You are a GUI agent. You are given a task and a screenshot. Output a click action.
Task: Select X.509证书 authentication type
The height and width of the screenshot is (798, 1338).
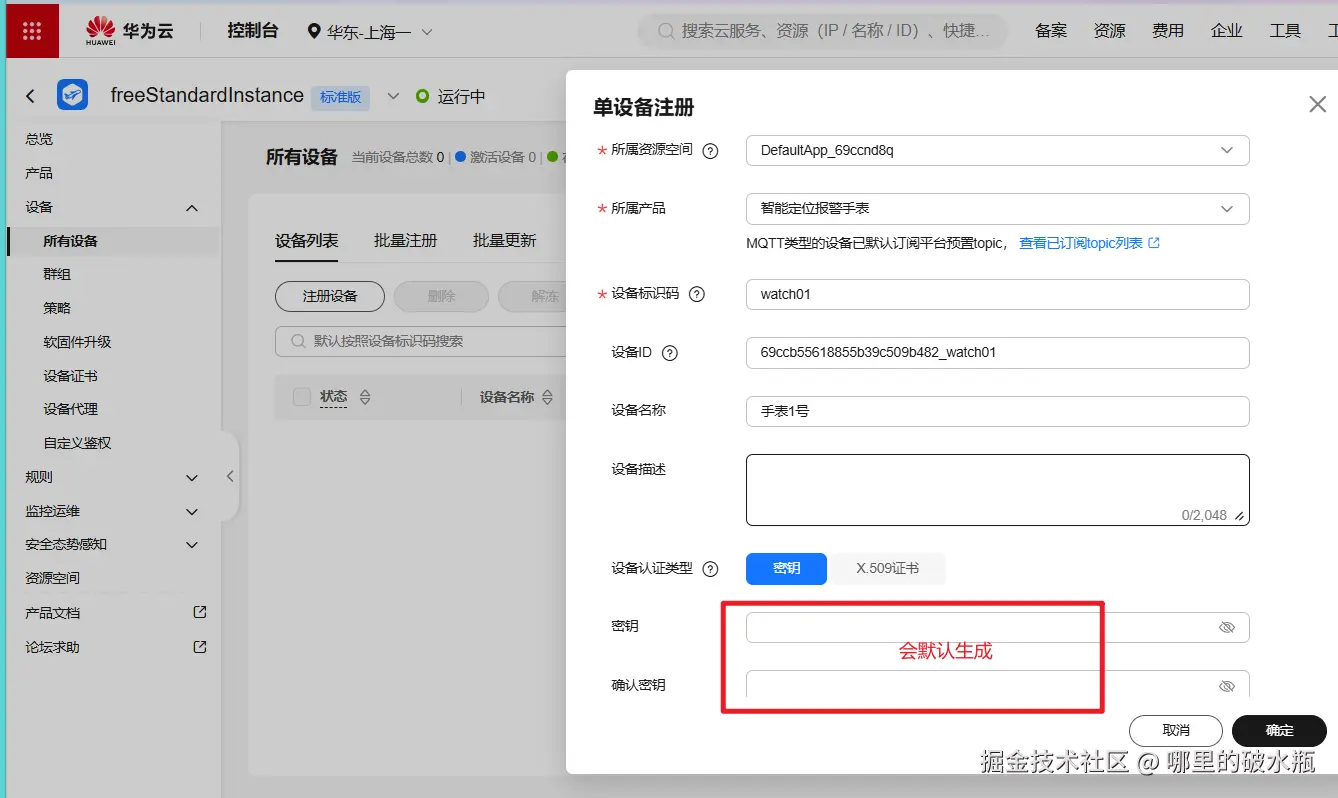click(887, 568)
